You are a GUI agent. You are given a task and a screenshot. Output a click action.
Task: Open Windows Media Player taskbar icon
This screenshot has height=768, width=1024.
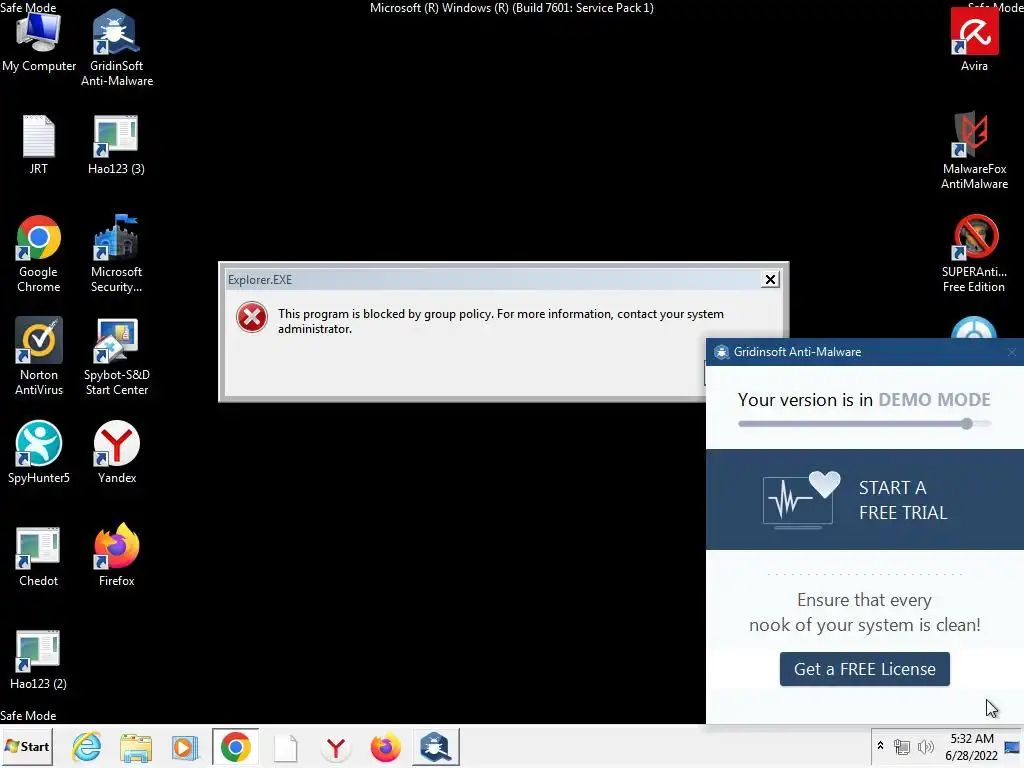pyautogui.click(x=185, y=747)
